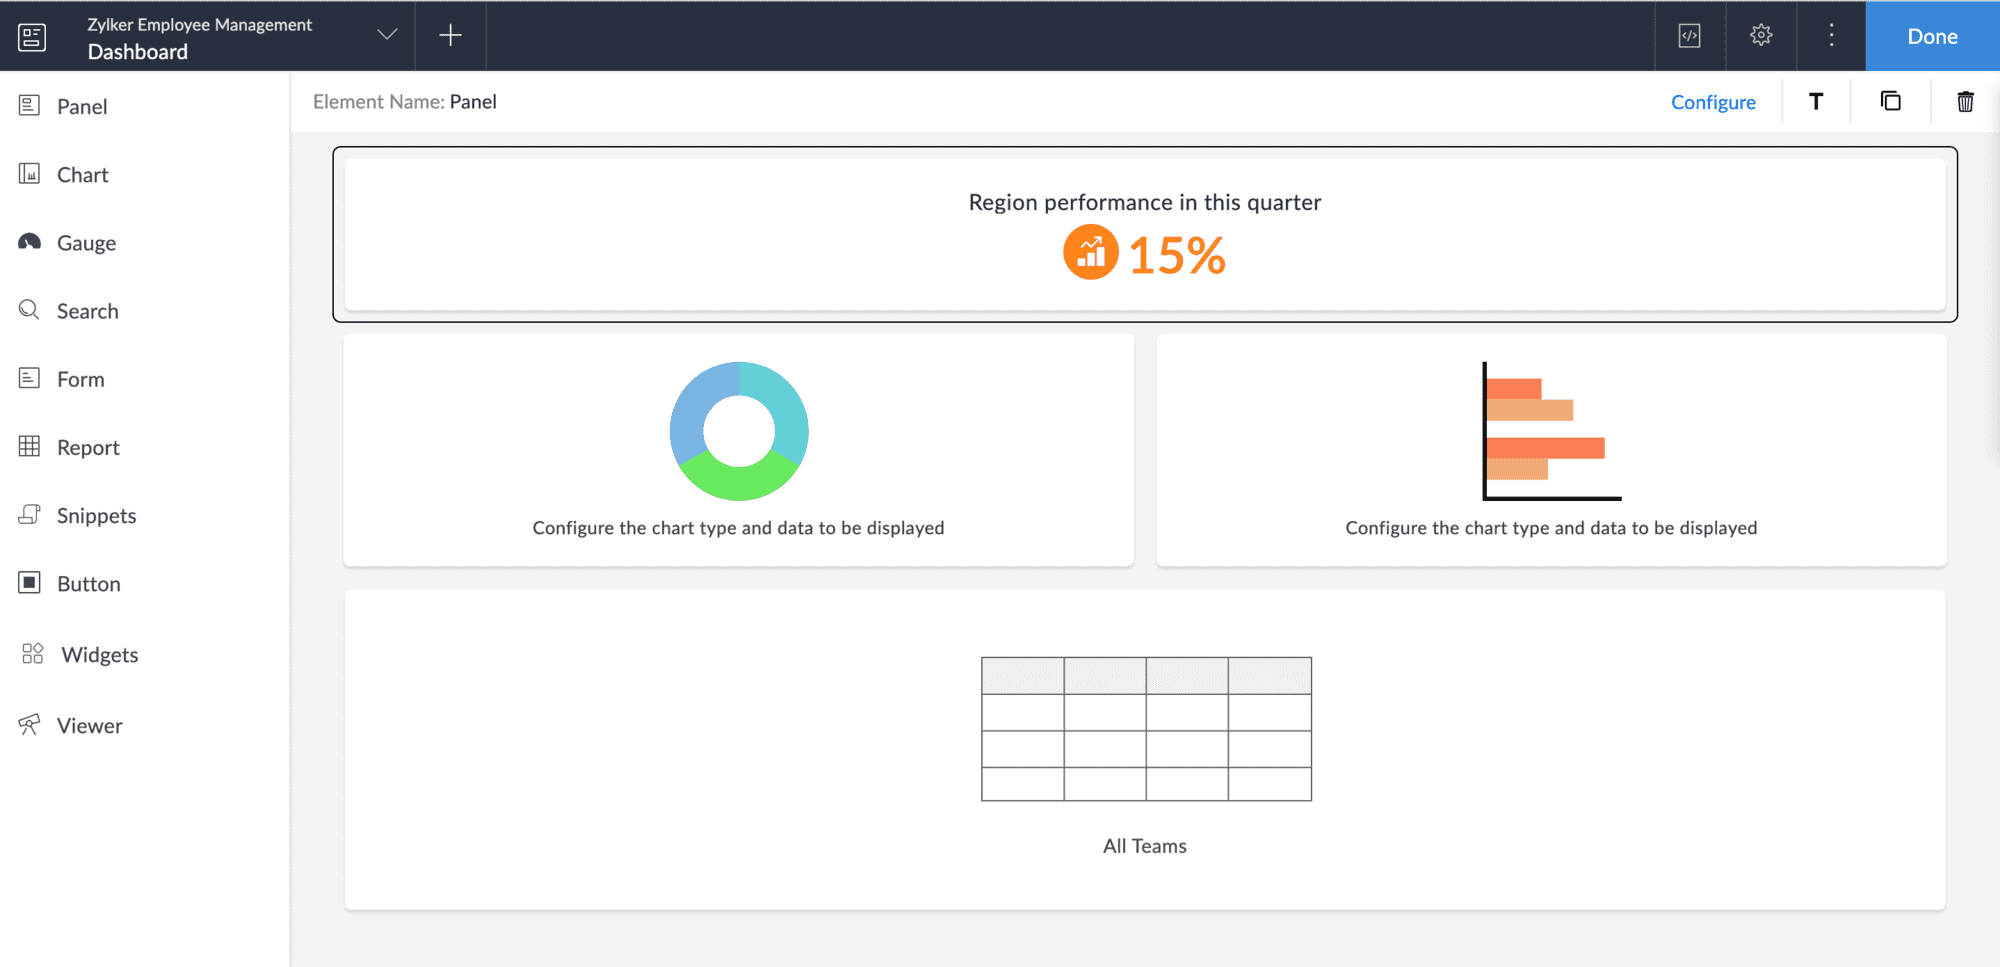
Task: Select the Report element in sidebar
Action: click(69, 447)
